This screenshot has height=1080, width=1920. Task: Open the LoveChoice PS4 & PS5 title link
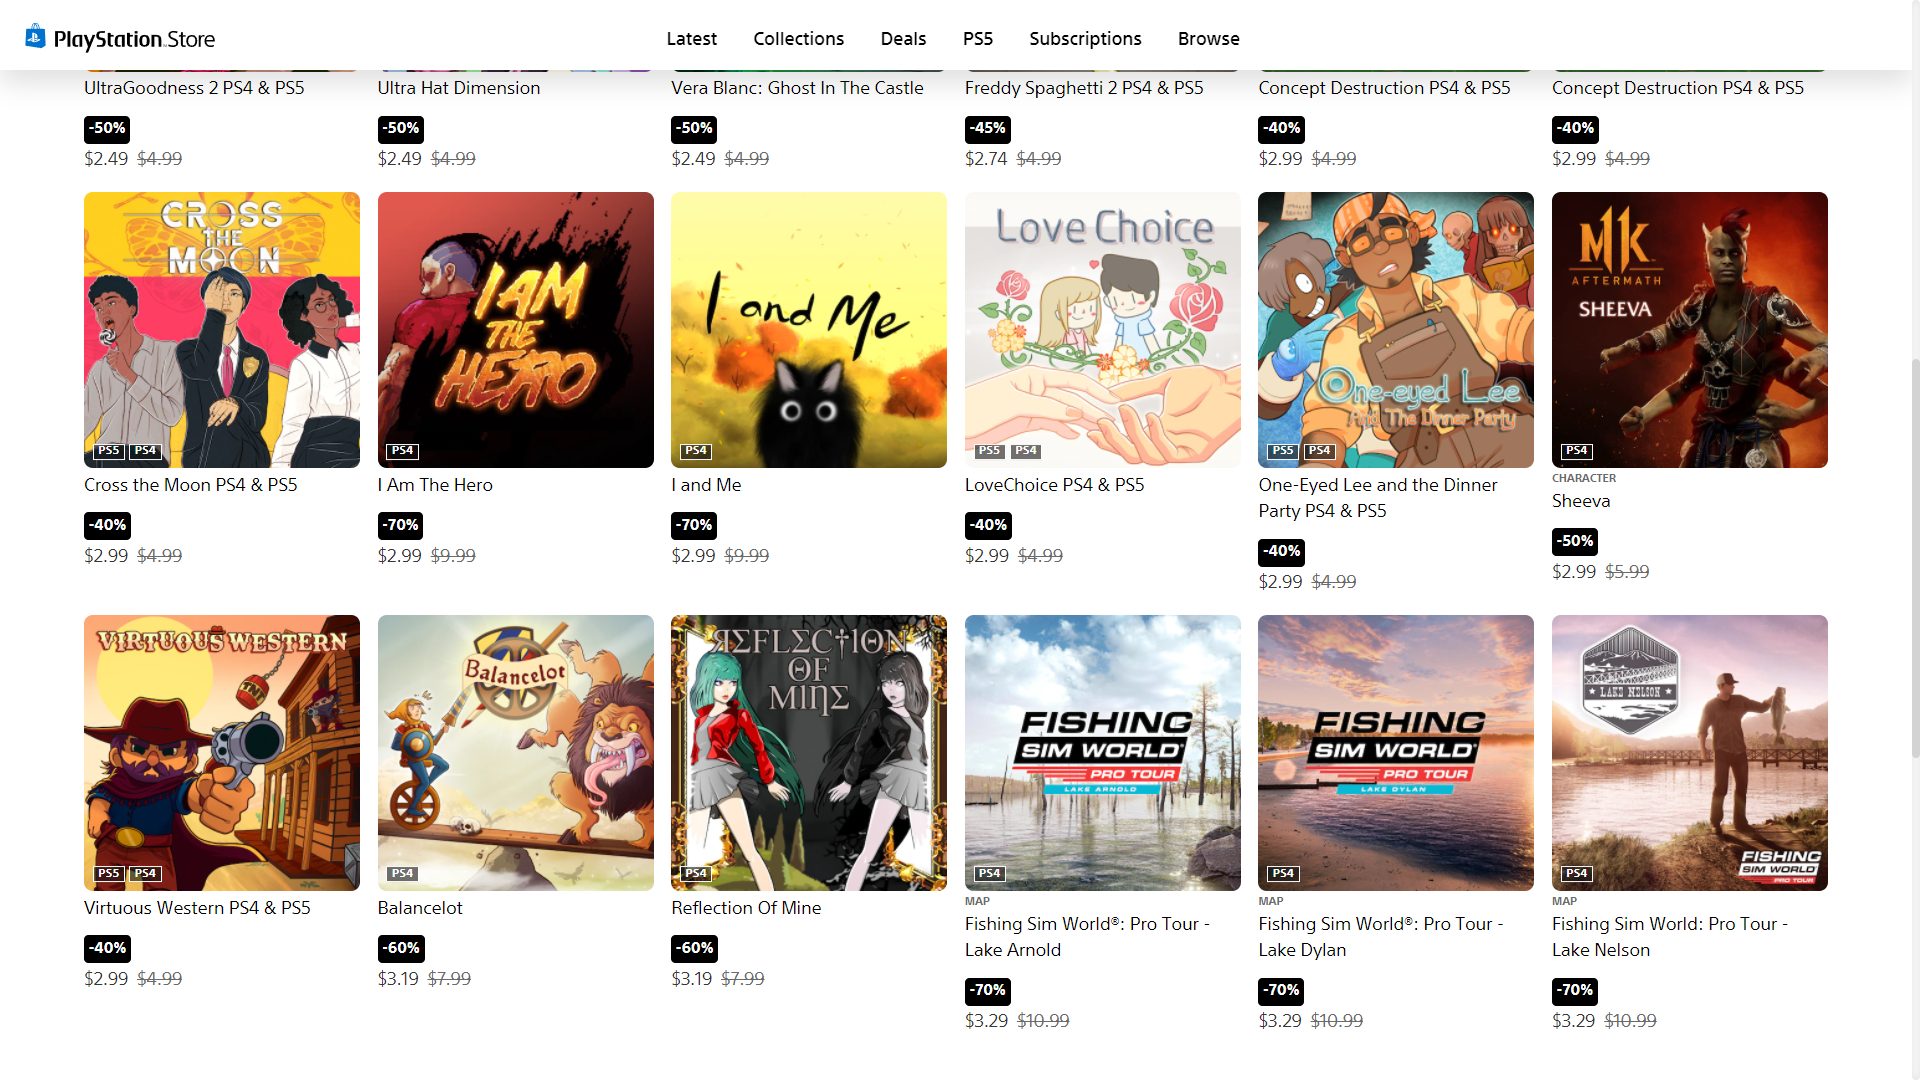click(x=1054, y=485)
